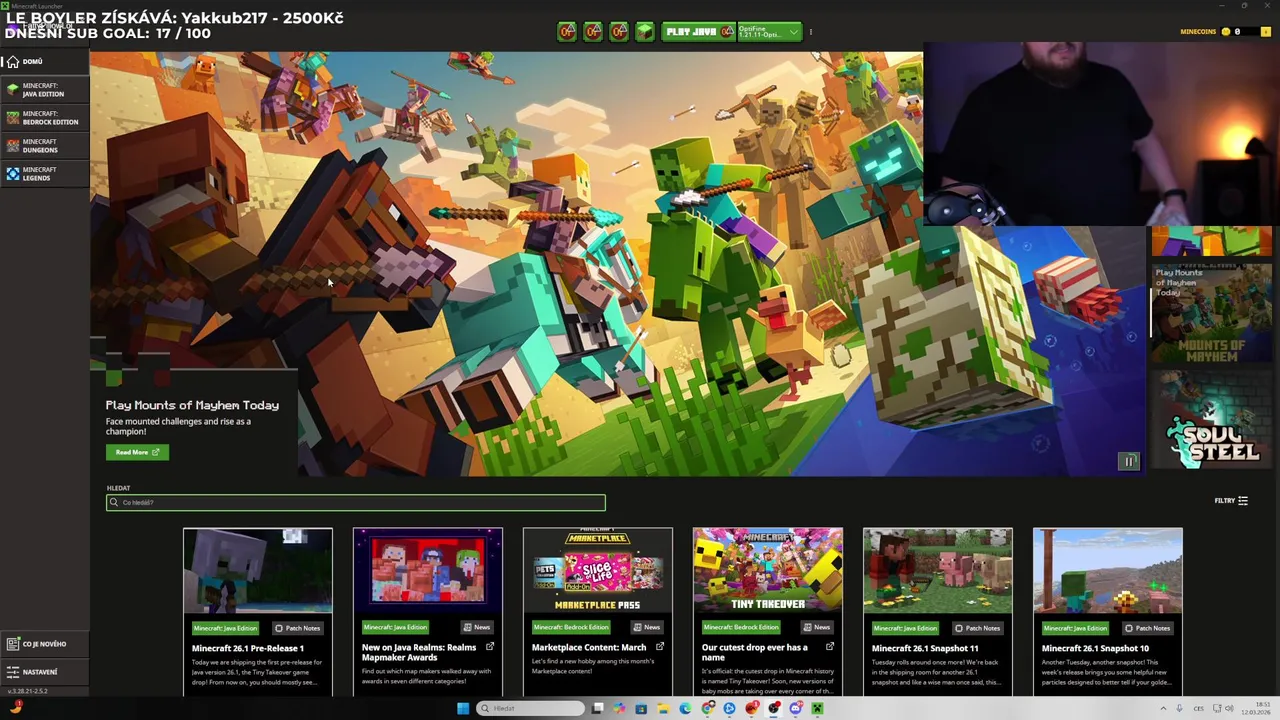
Task: Click the second quick-launch shortcut icon
Action: [x=593, y=32]
